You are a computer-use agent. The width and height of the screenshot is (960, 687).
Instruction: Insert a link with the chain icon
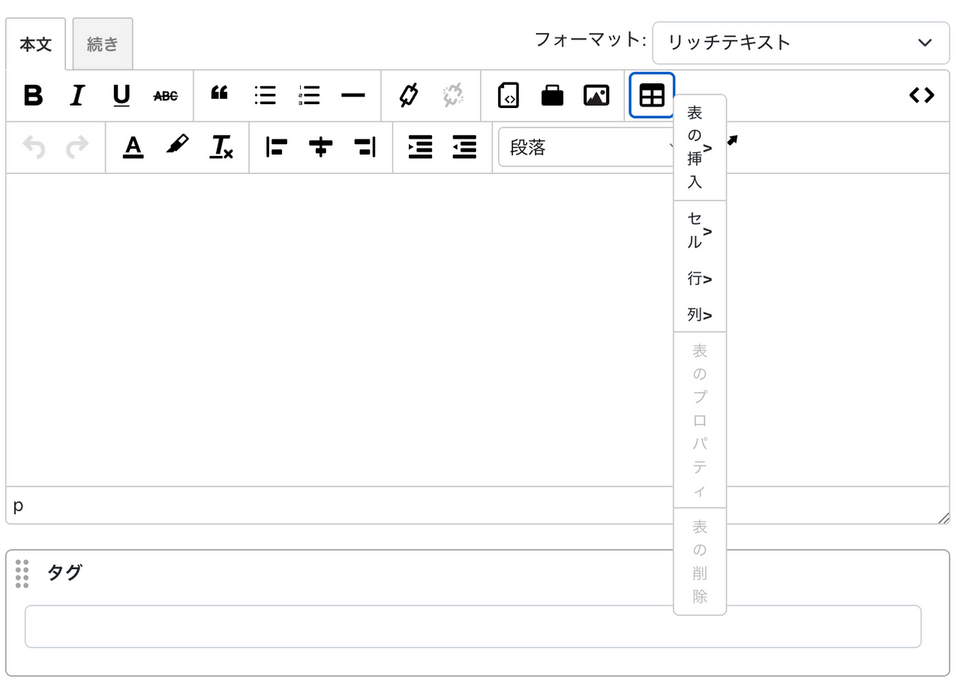pos(408,96)
